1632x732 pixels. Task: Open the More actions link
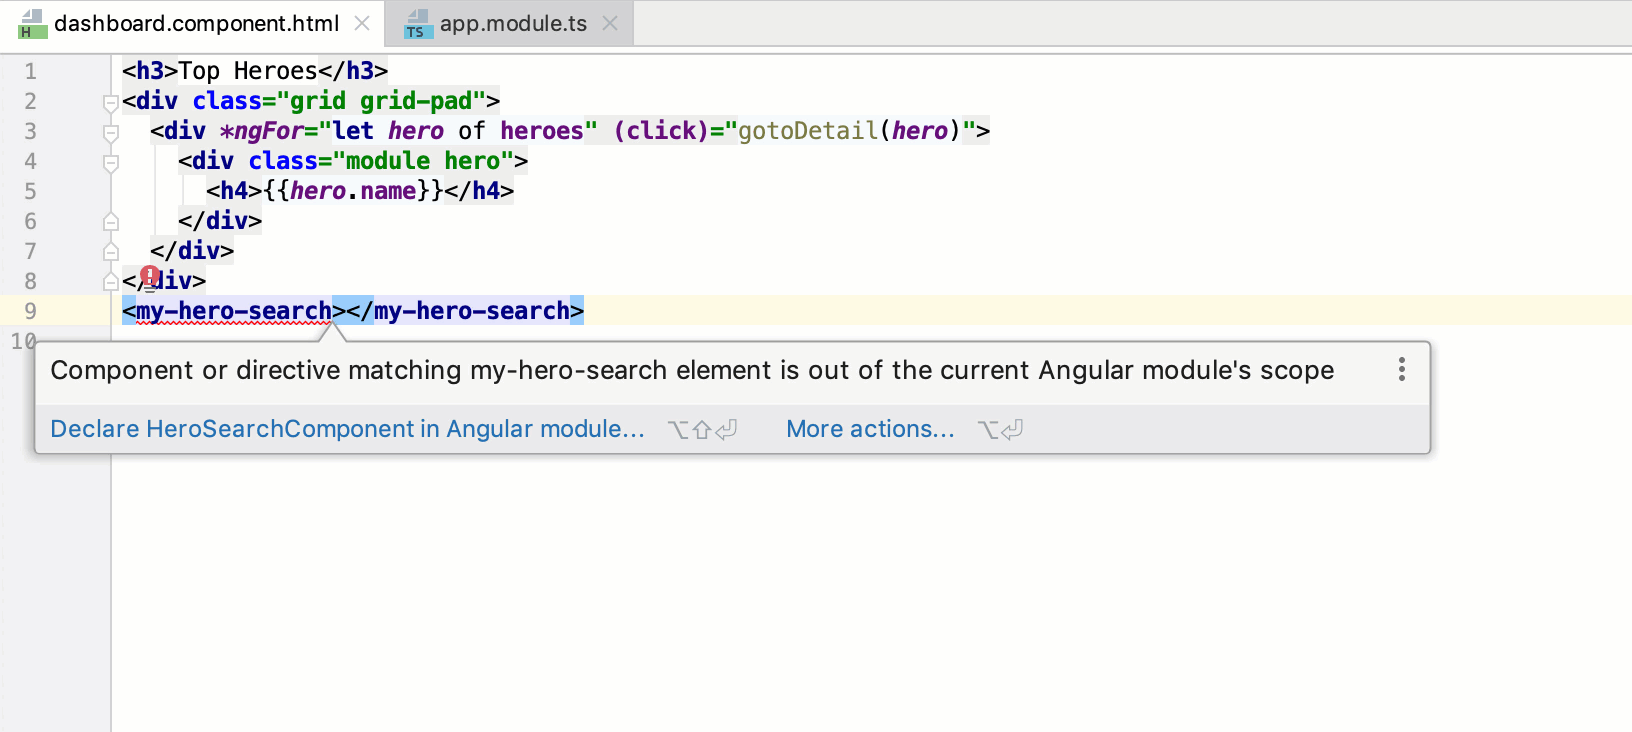pyautogui.click(x=870, y=429)
